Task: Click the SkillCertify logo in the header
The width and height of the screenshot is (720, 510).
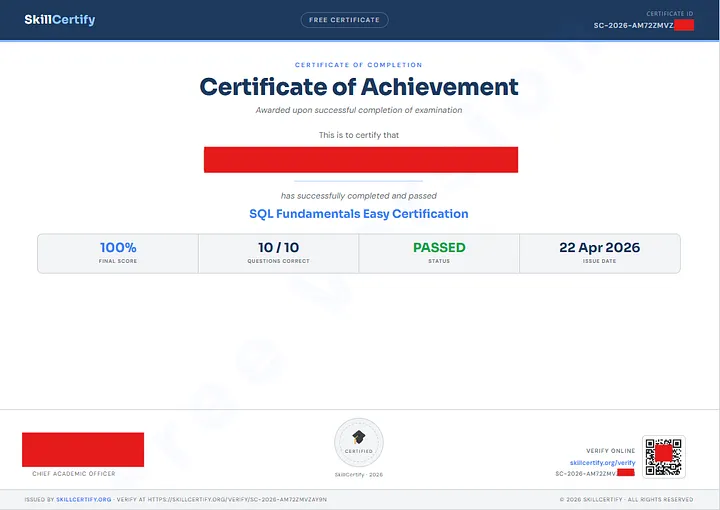Action: click(60, 20)
